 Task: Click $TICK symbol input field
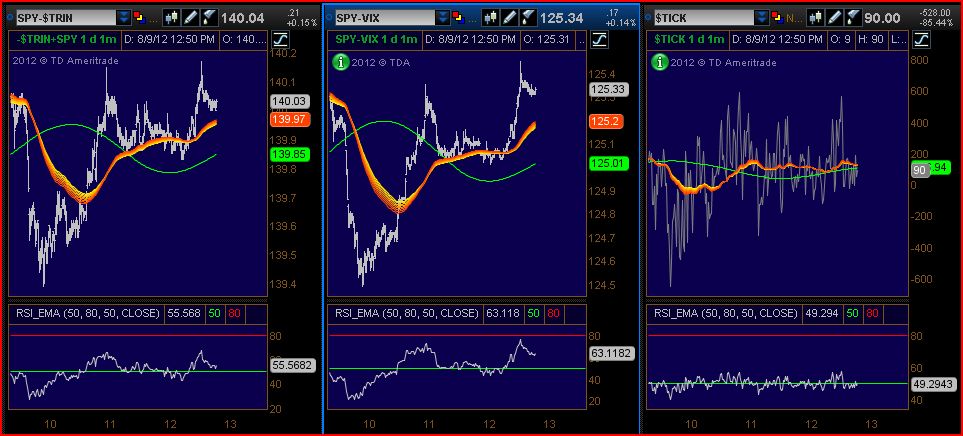[704, 18]
